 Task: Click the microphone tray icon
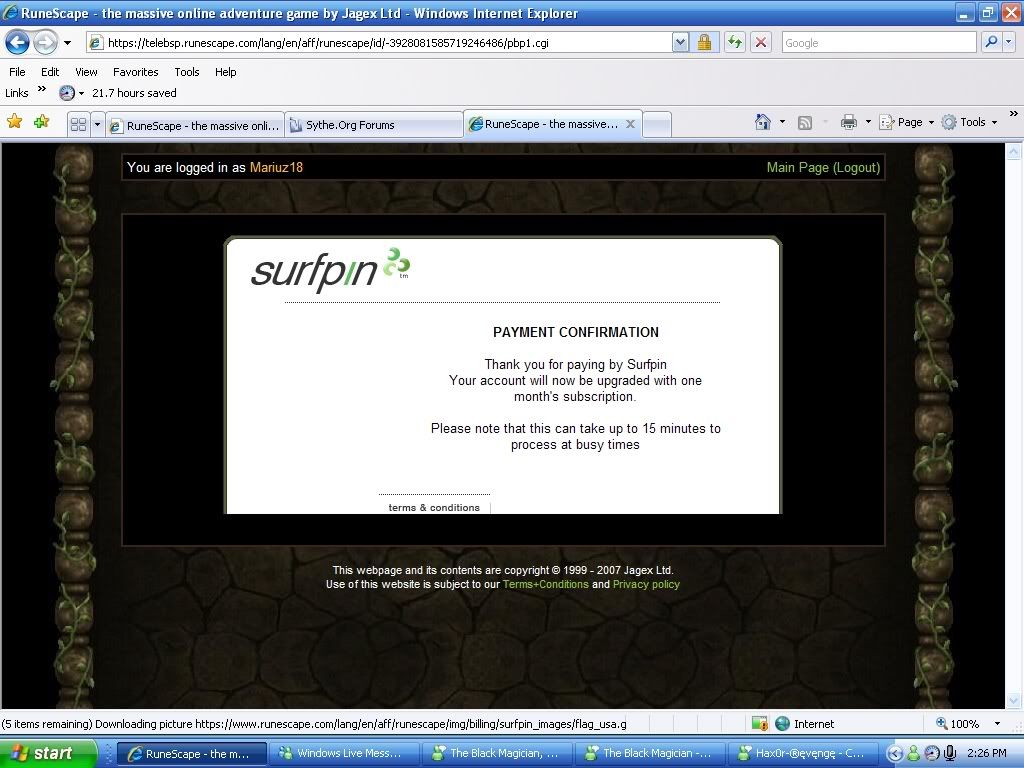pos(950,753)
